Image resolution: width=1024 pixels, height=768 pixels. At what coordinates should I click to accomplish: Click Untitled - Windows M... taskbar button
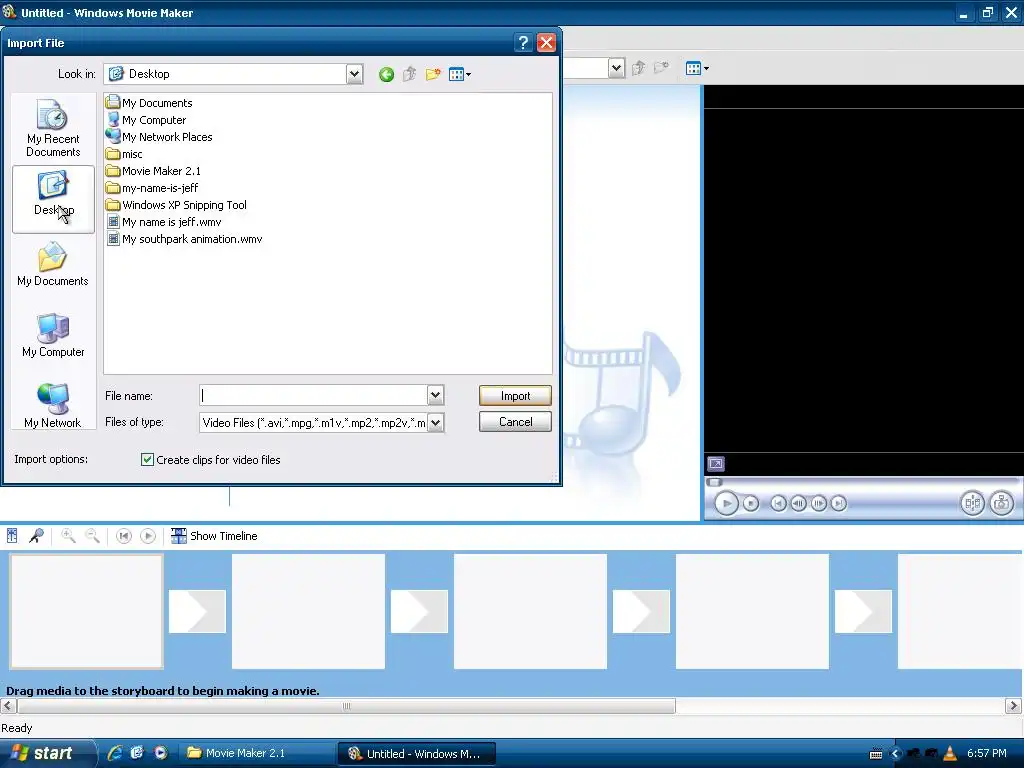[x=417, y=753]
